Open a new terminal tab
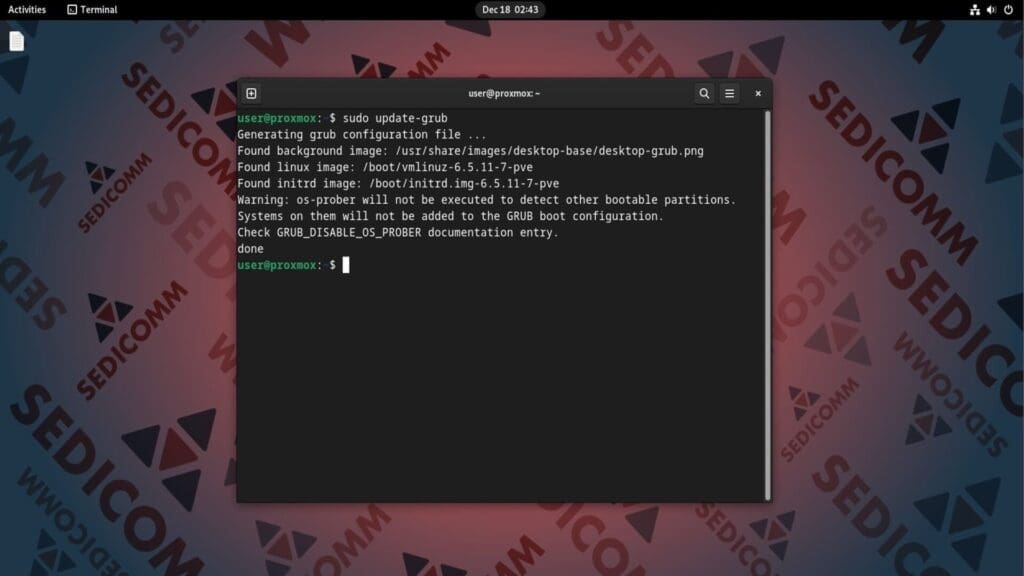 click(x=251, y=93)
